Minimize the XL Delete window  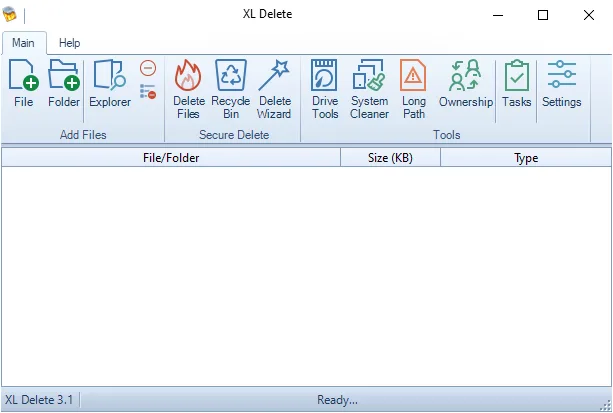click(498, 15)
